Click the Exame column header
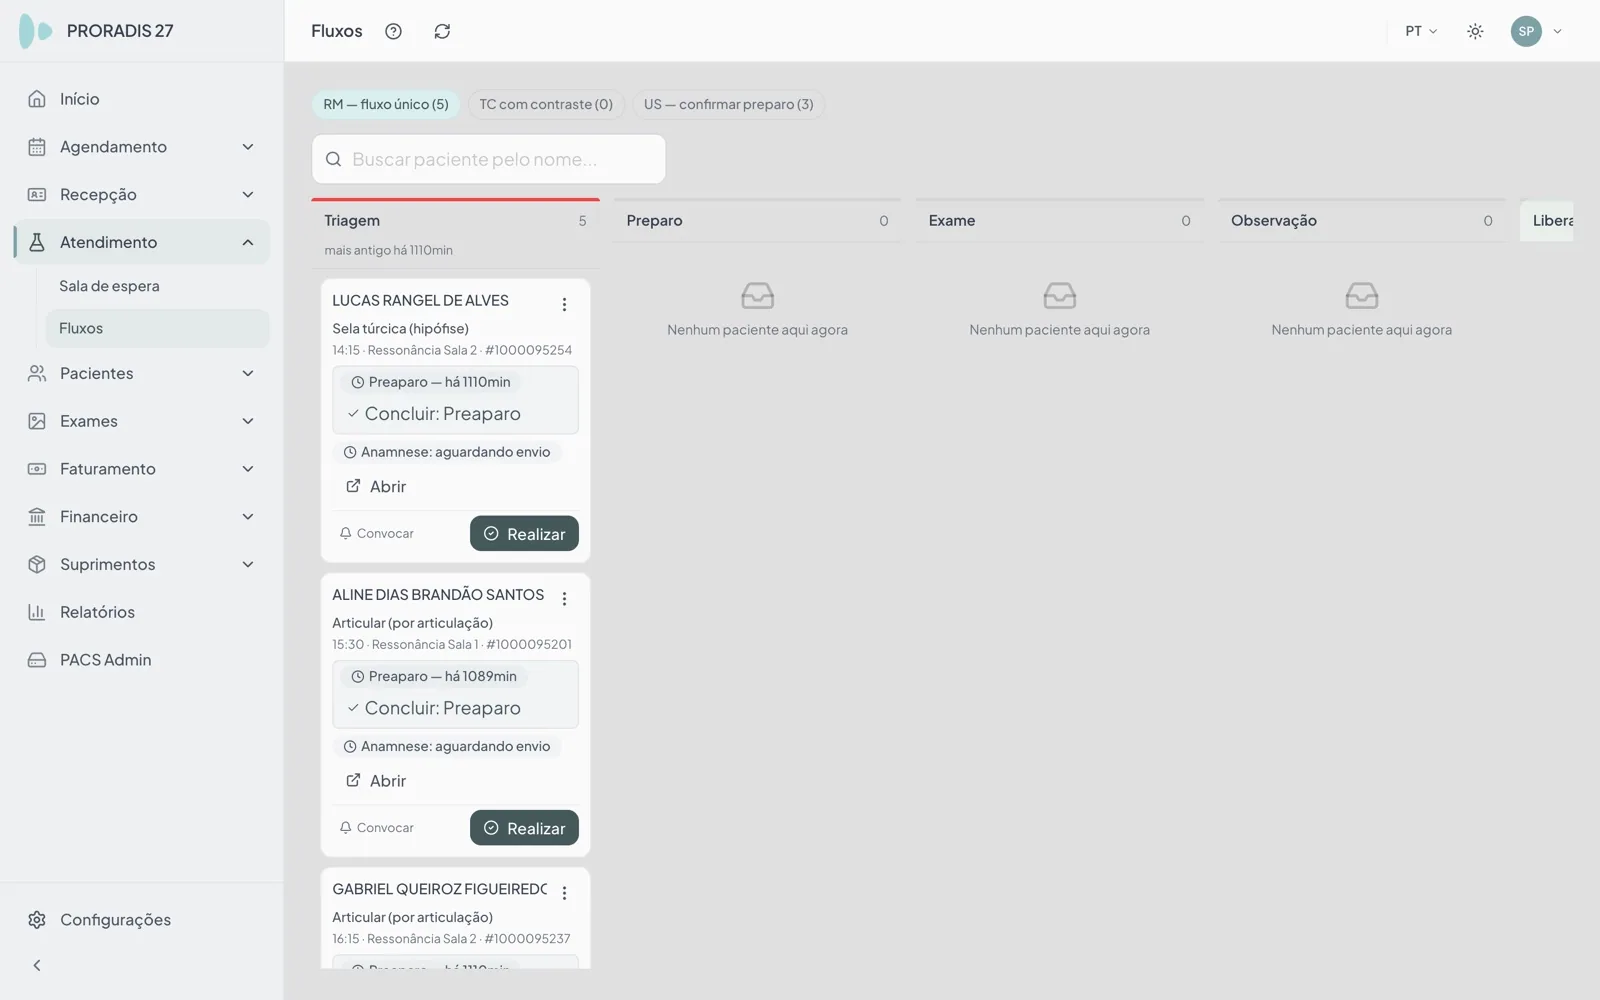The image size is (1600, 1000). (x=1059, y=221)
